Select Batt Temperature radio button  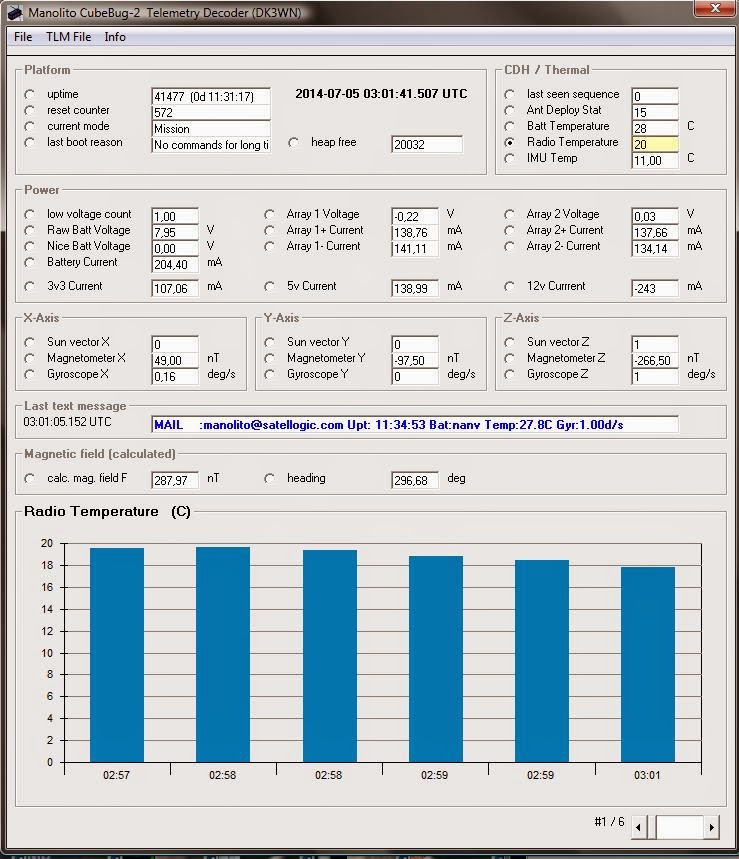click(509, 126)
